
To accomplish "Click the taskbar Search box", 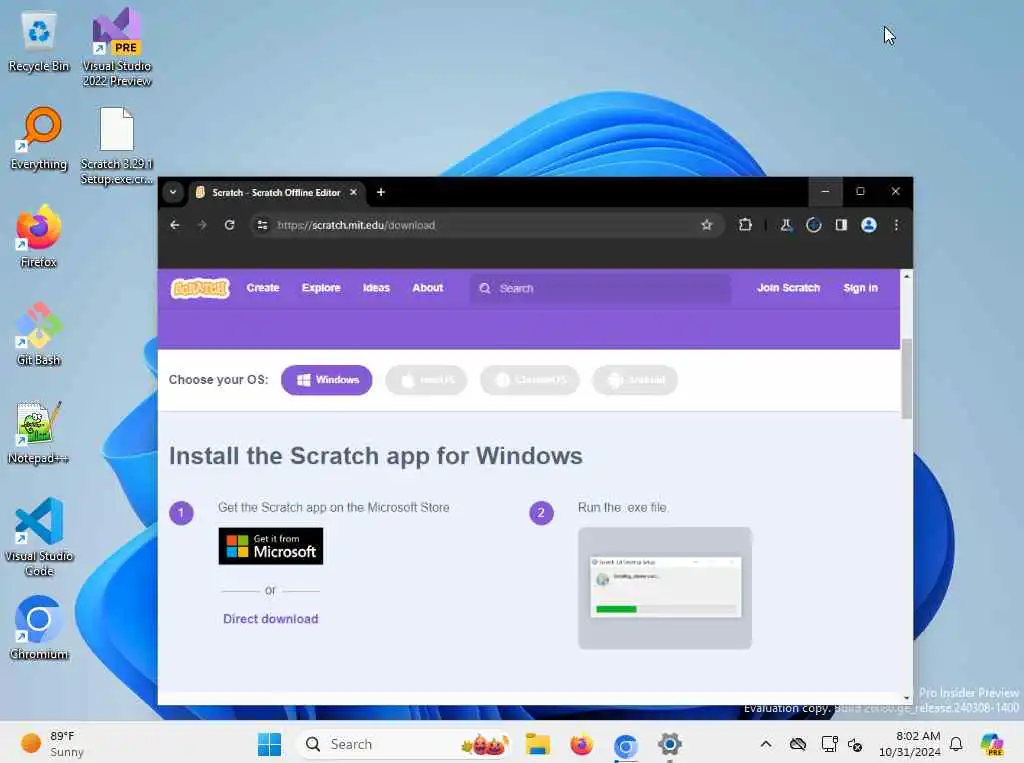I will pyautogui.click(x=404, y=744).
